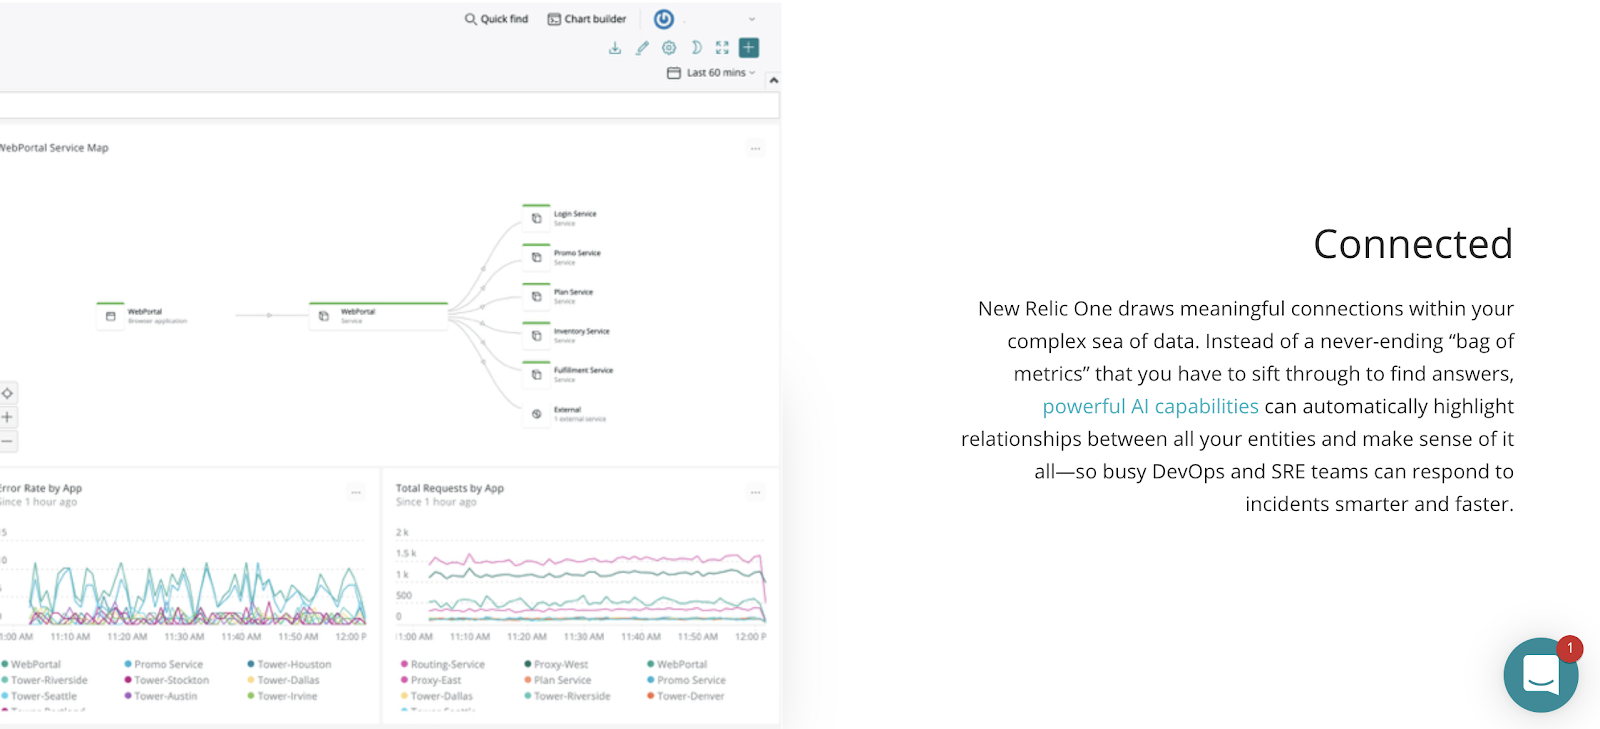Select the Inventory Service node icon

click(x=537, y=335)
